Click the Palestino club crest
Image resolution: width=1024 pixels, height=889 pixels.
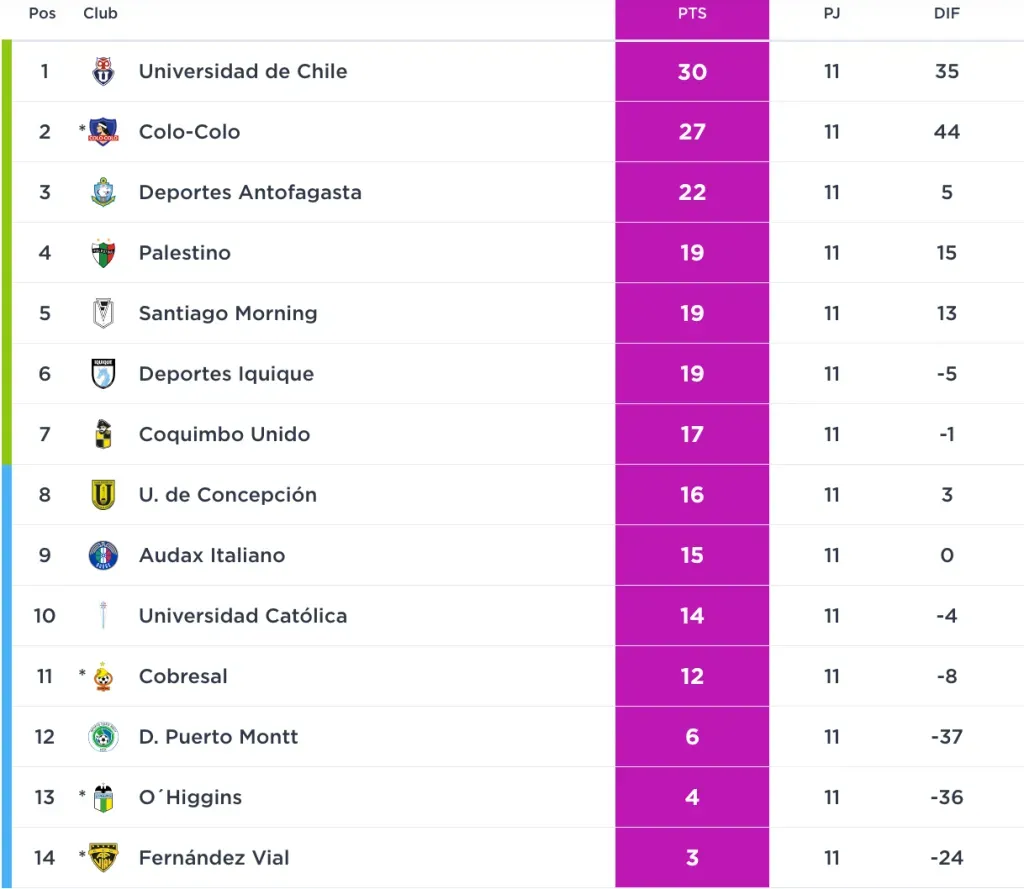pyautogui.click(x=103, y=253)
